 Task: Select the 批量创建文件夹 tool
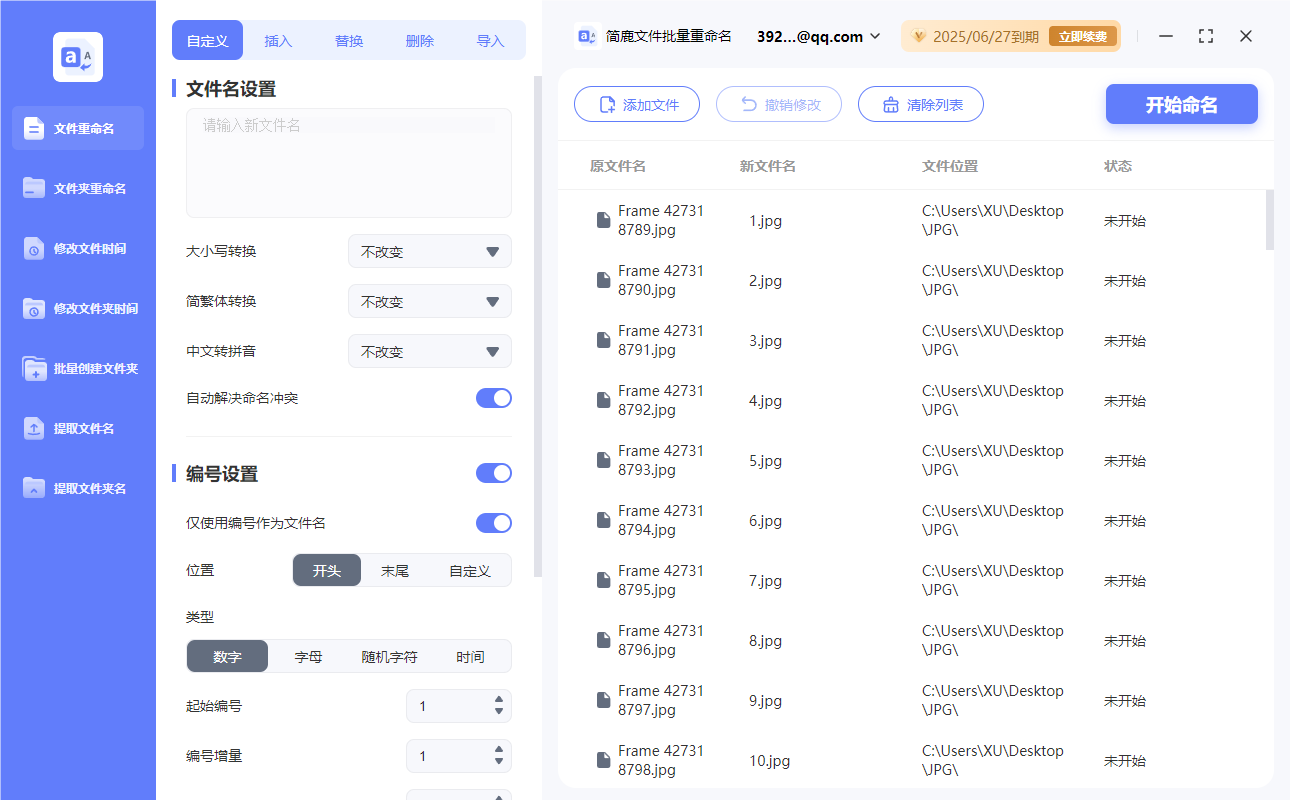tap(77, 368)
